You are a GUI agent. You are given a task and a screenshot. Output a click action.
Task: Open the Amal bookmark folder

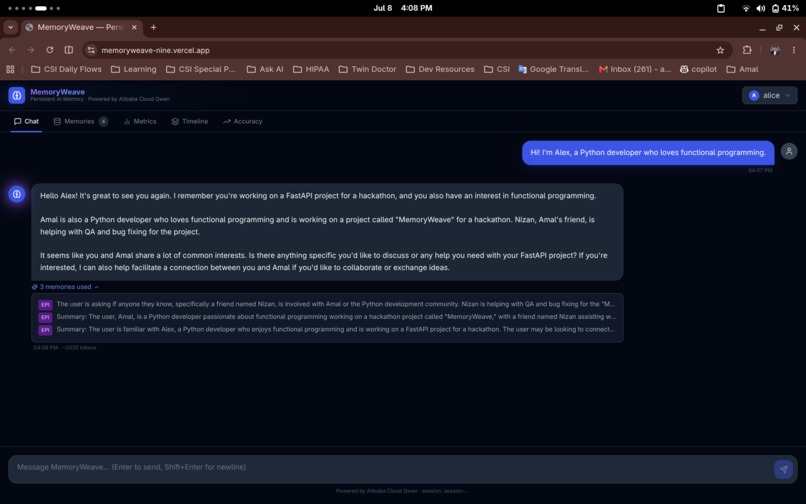click(742, 69)
